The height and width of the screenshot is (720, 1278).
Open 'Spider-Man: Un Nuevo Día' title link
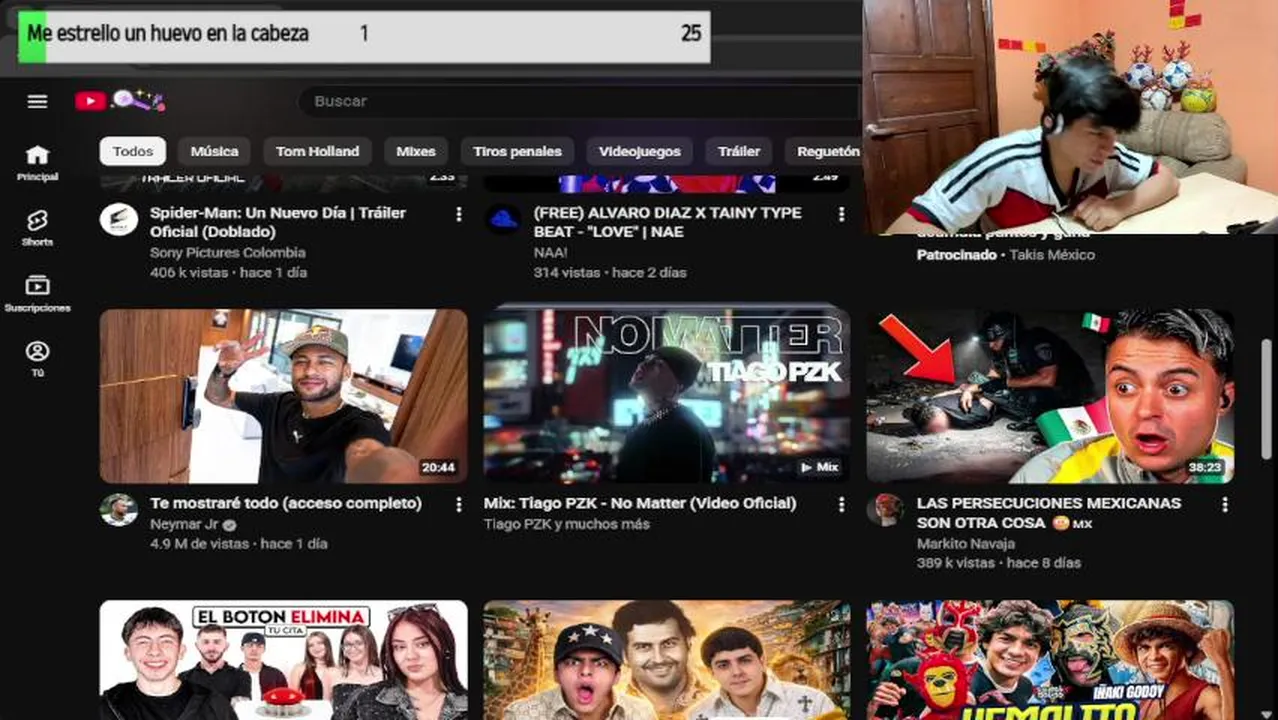(278, 222)
